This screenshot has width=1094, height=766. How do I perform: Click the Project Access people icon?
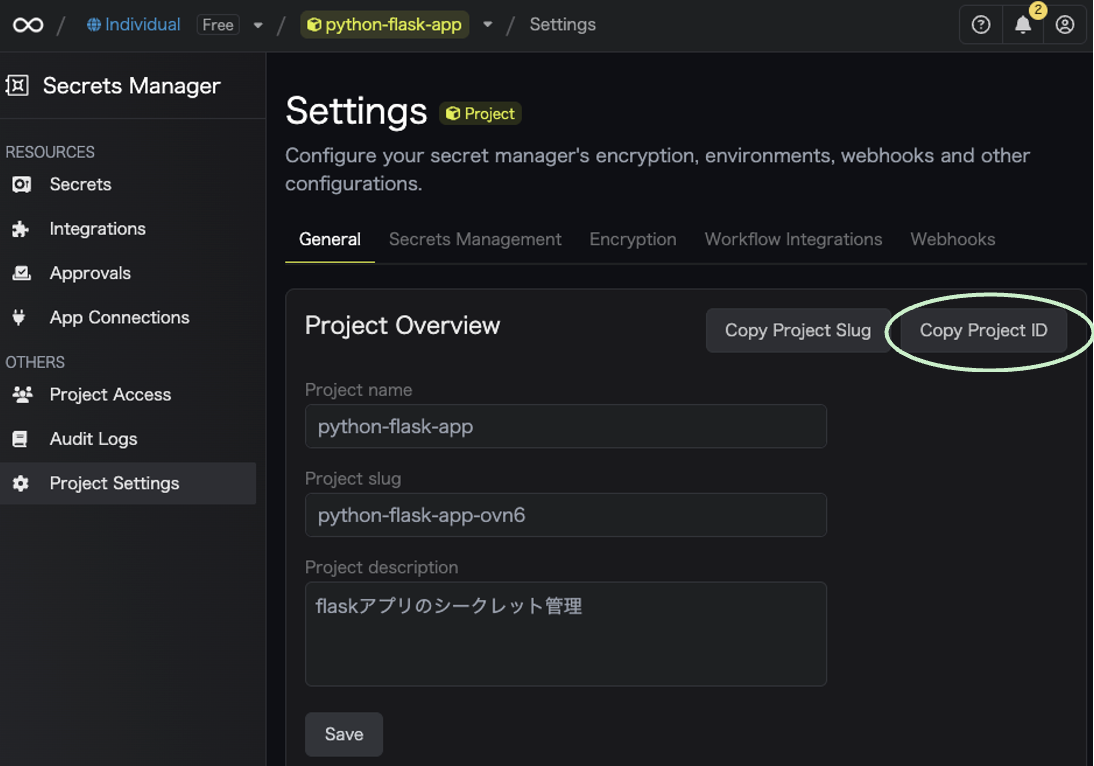21,395
